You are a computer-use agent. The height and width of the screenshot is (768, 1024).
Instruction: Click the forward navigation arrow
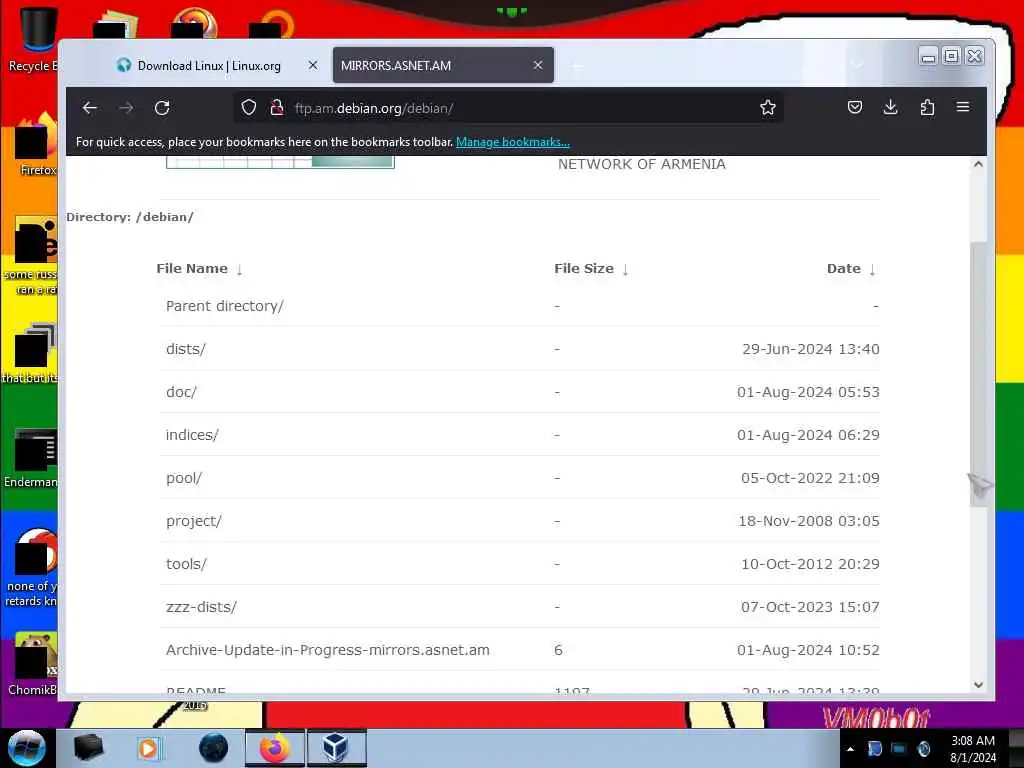coord(126,108)
